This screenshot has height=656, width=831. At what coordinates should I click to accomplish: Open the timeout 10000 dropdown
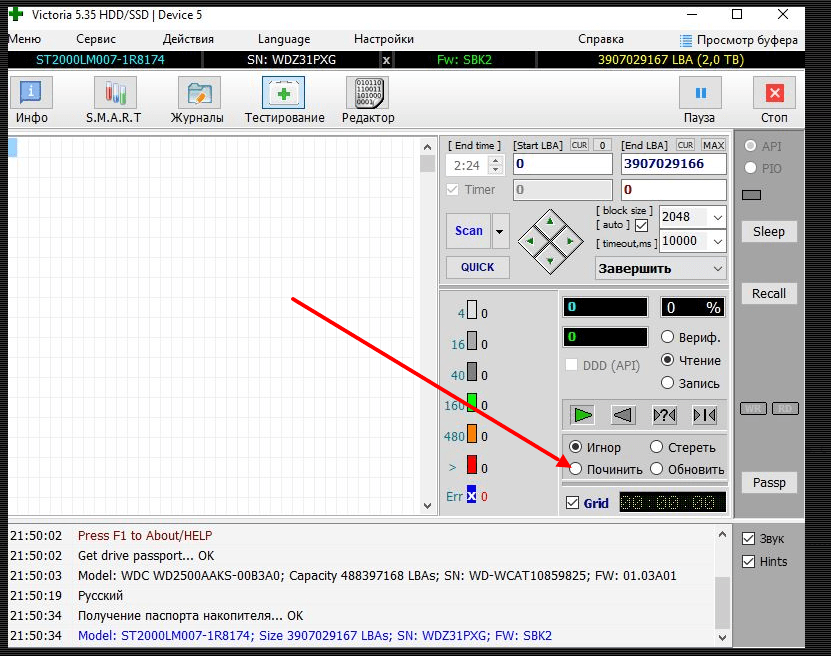click(x=717, y=241)
